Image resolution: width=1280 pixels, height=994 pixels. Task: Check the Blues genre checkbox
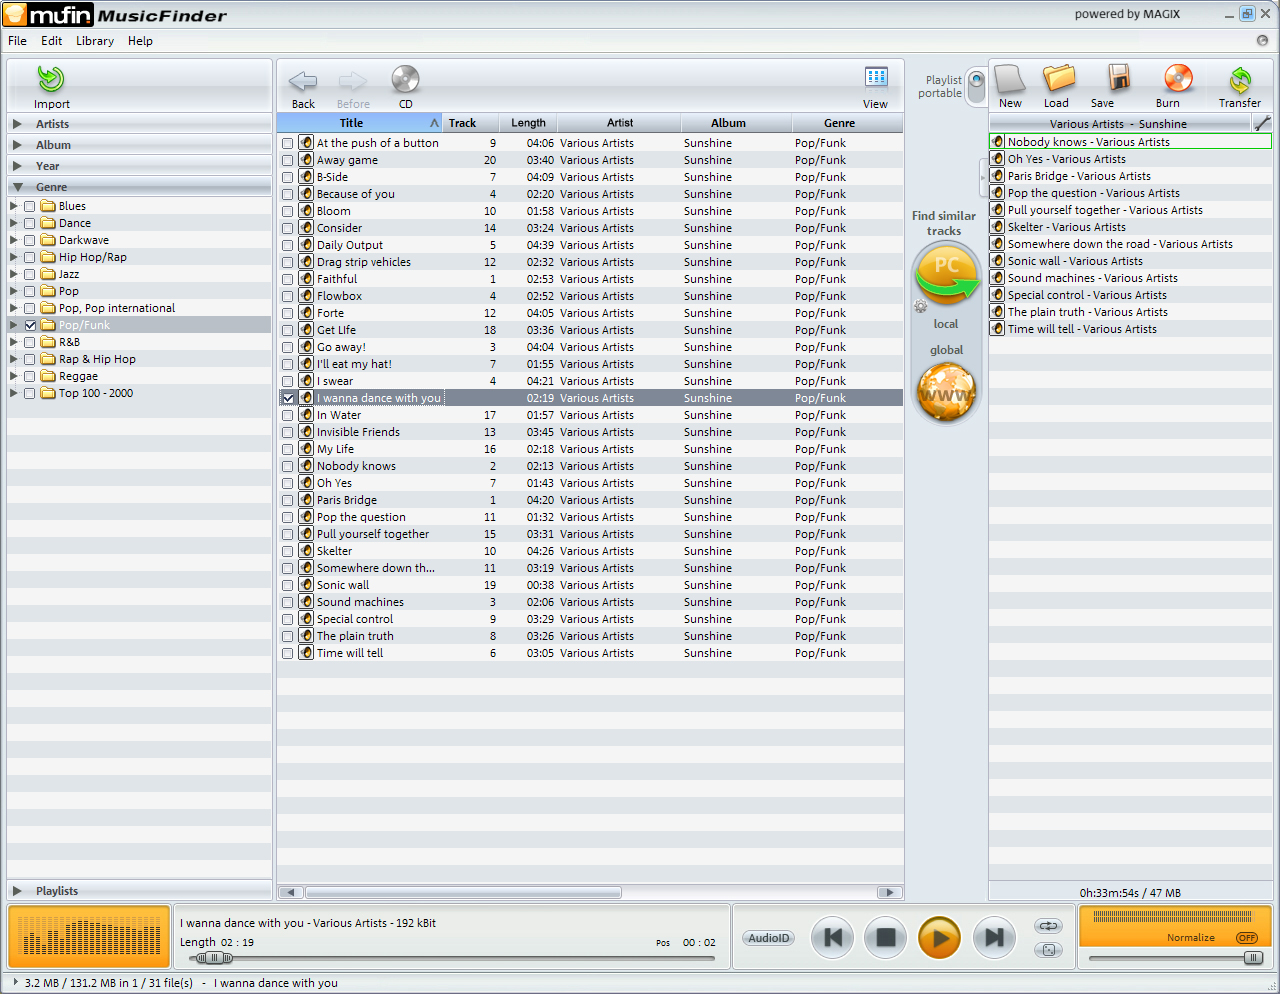pos(30,206)
